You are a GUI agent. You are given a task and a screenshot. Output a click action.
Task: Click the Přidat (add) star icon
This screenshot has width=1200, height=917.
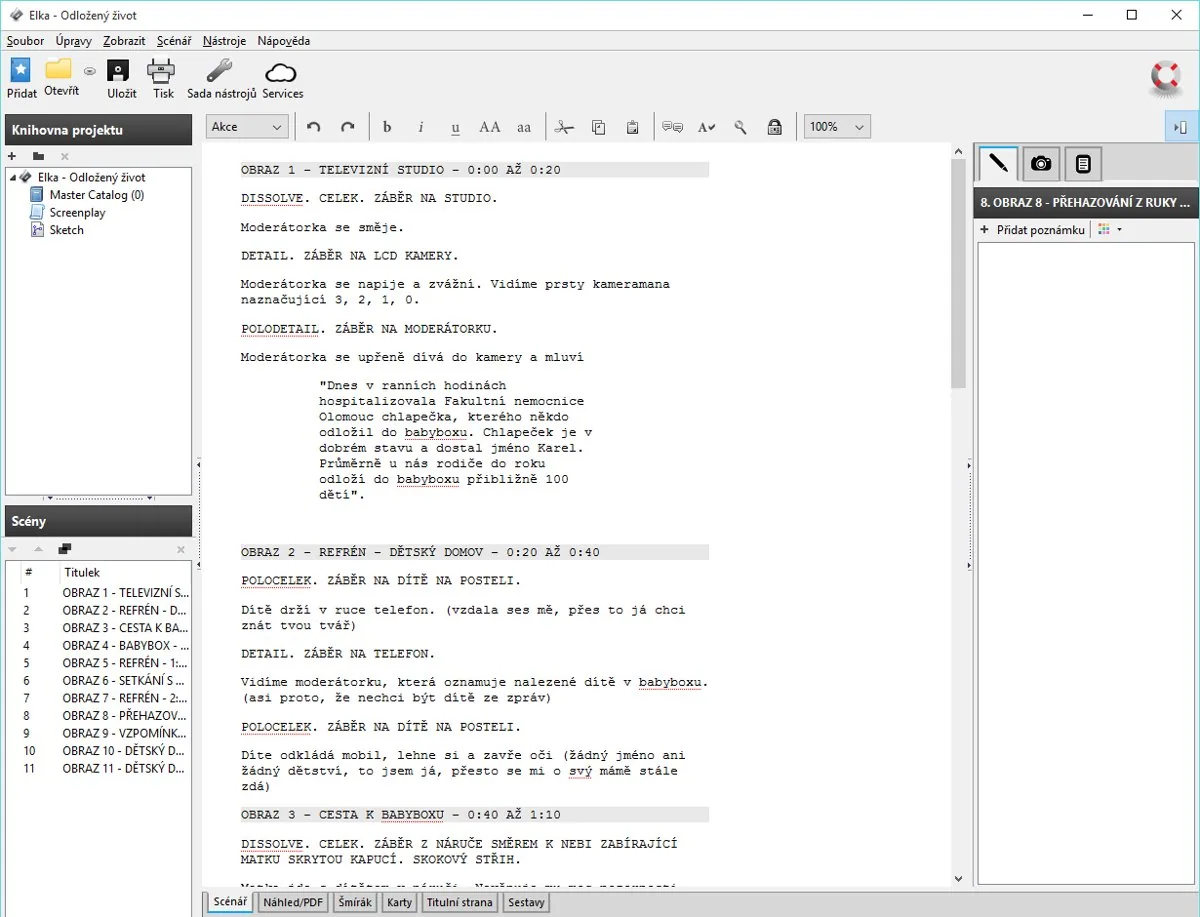(x=20, y=70)
